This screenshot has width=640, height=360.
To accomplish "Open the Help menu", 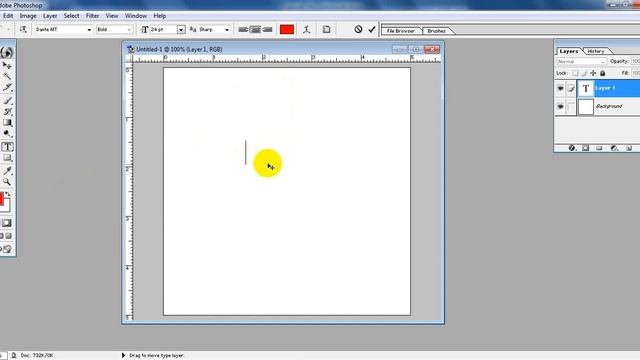I will click(160, 16).
